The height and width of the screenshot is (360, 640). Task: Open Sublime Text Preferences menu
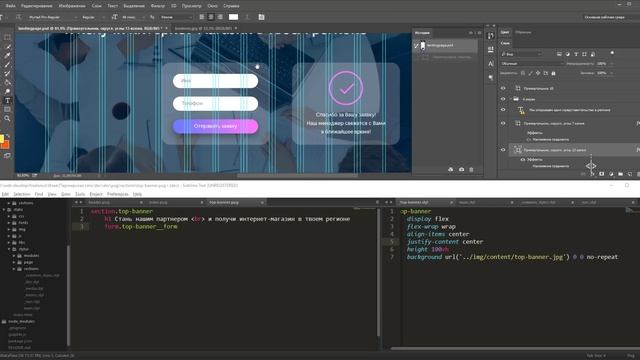[x=118, y=194]
